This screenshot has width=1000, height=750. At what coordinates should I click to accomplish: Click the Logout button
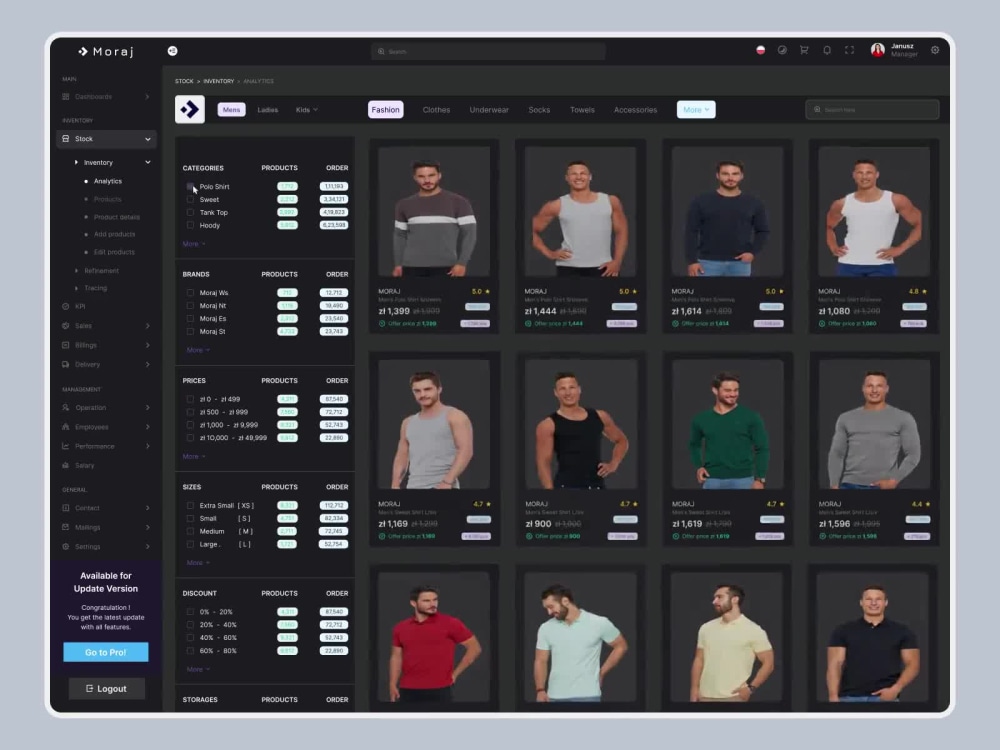[x=107, y=689]
